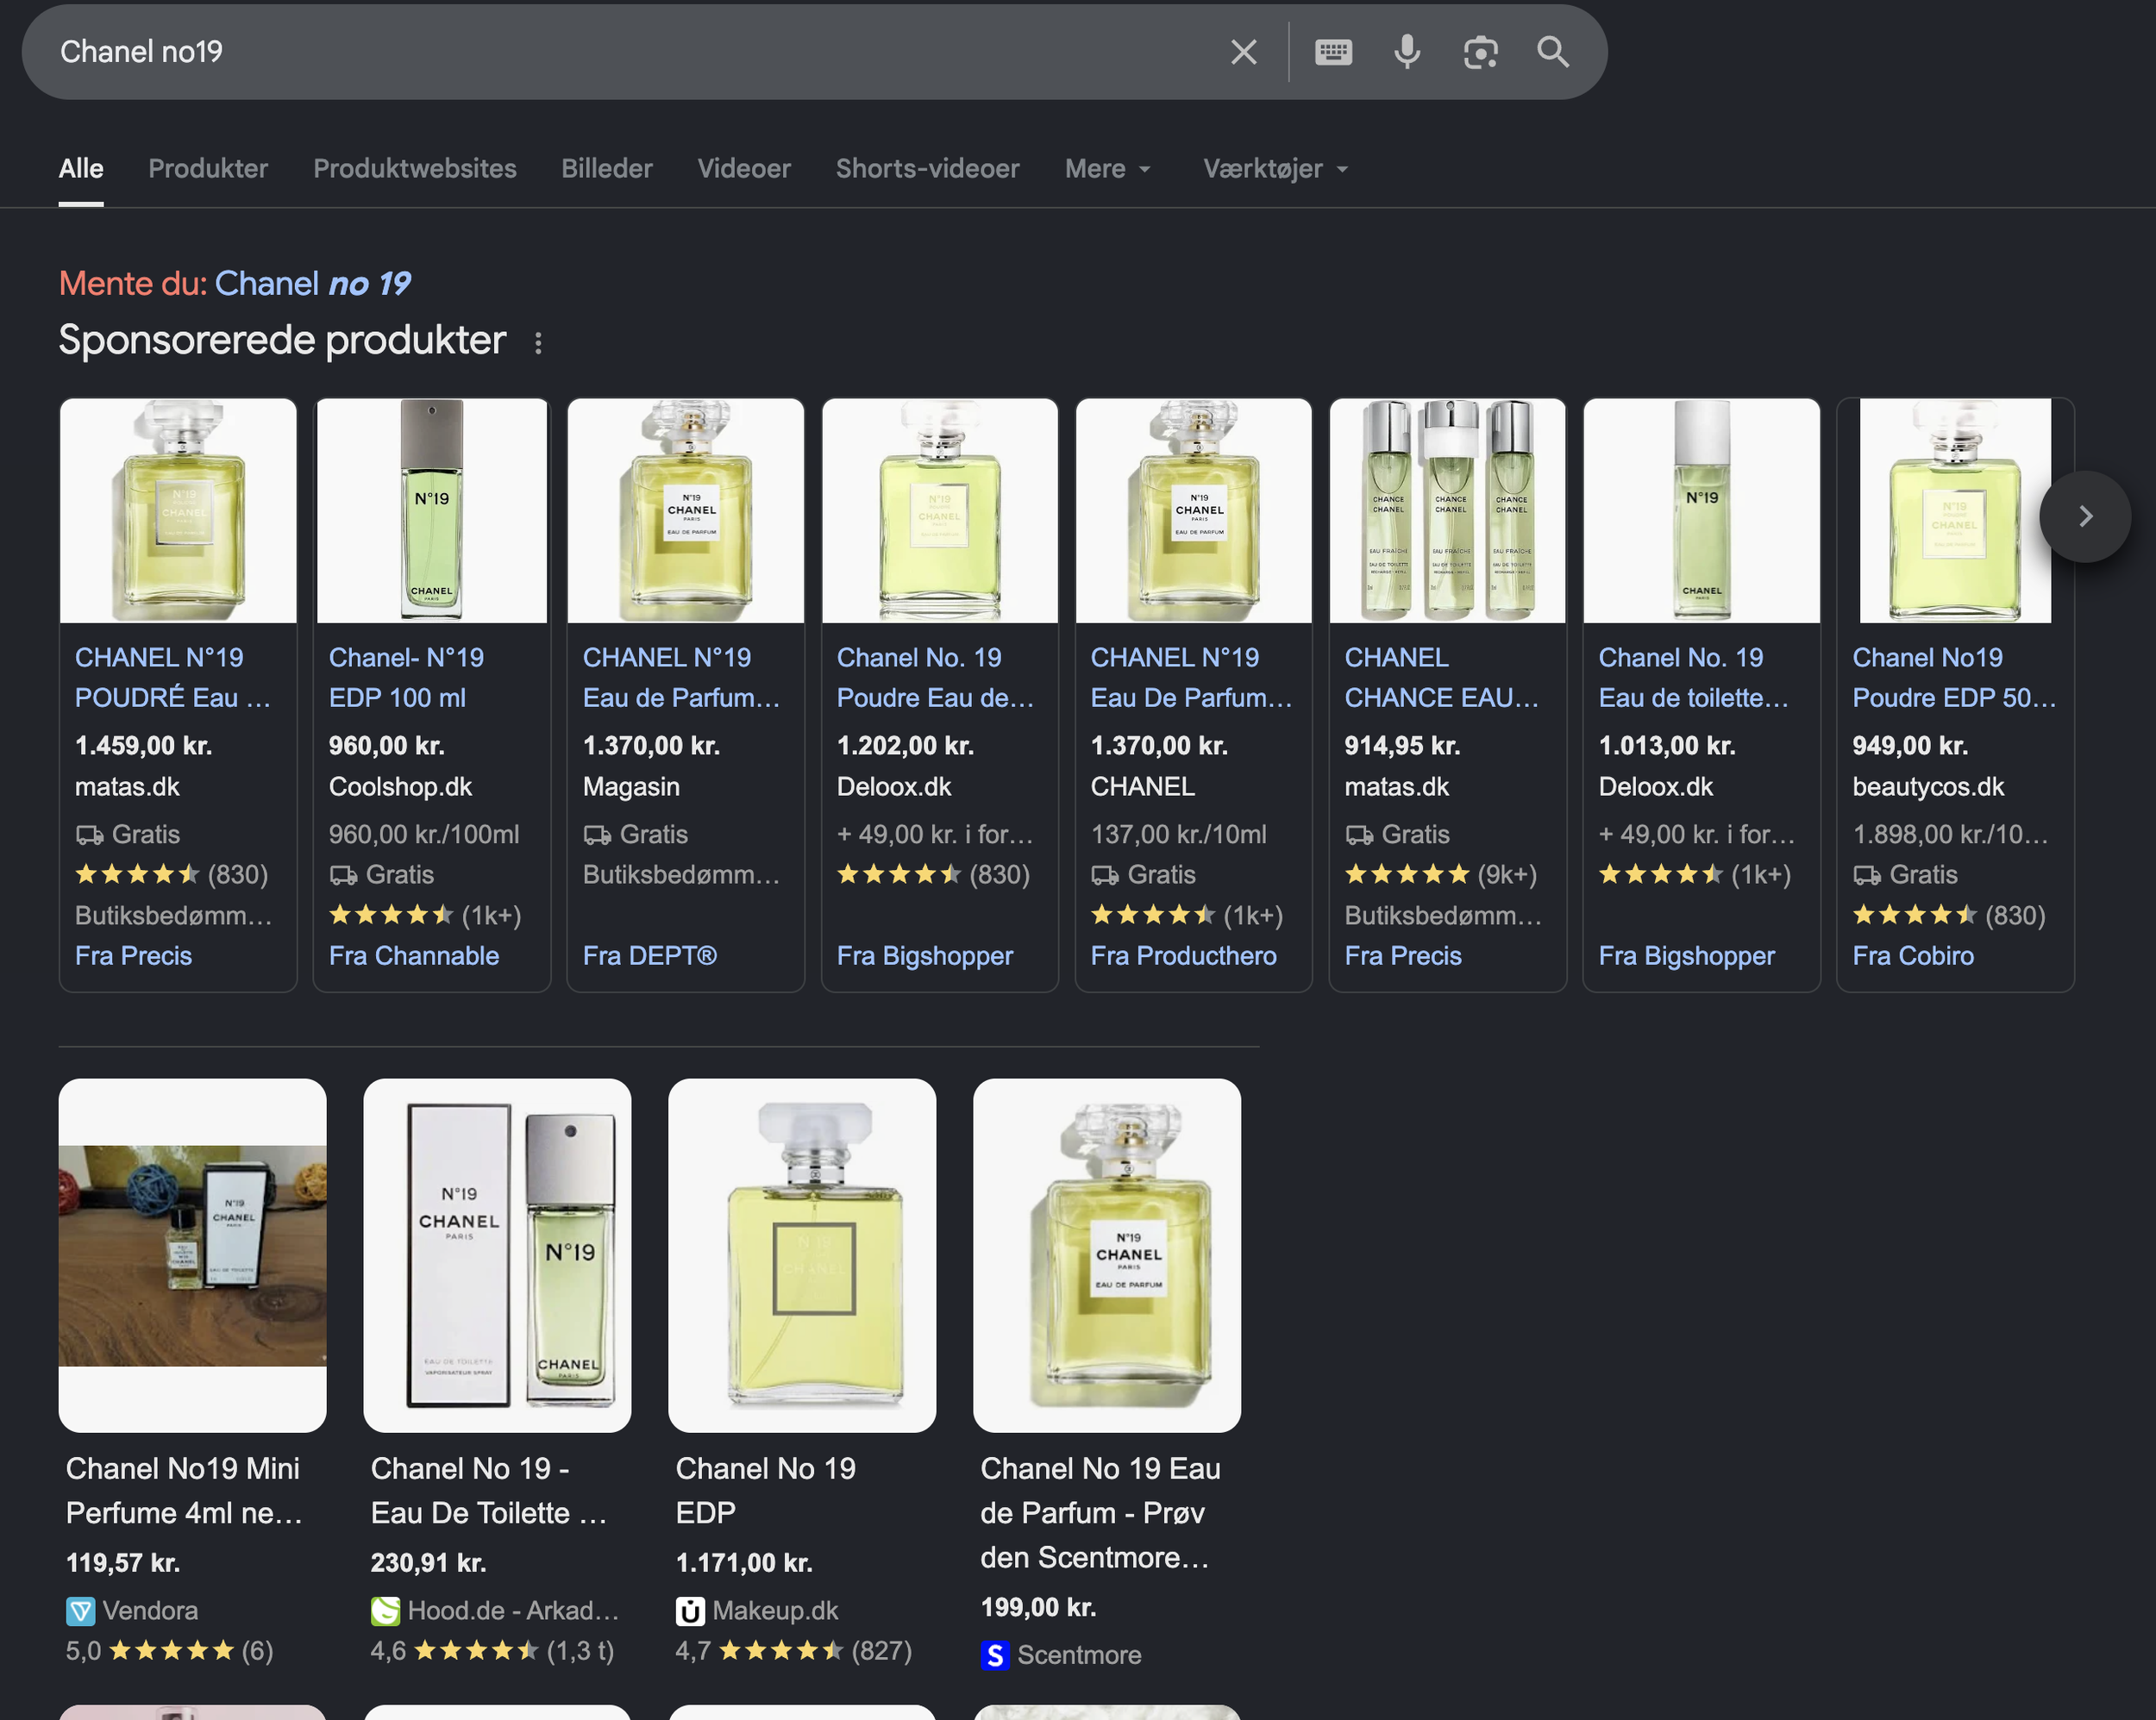
Task: Click the 1.459,00 kr. matas.dk product image
Action: 178,511
